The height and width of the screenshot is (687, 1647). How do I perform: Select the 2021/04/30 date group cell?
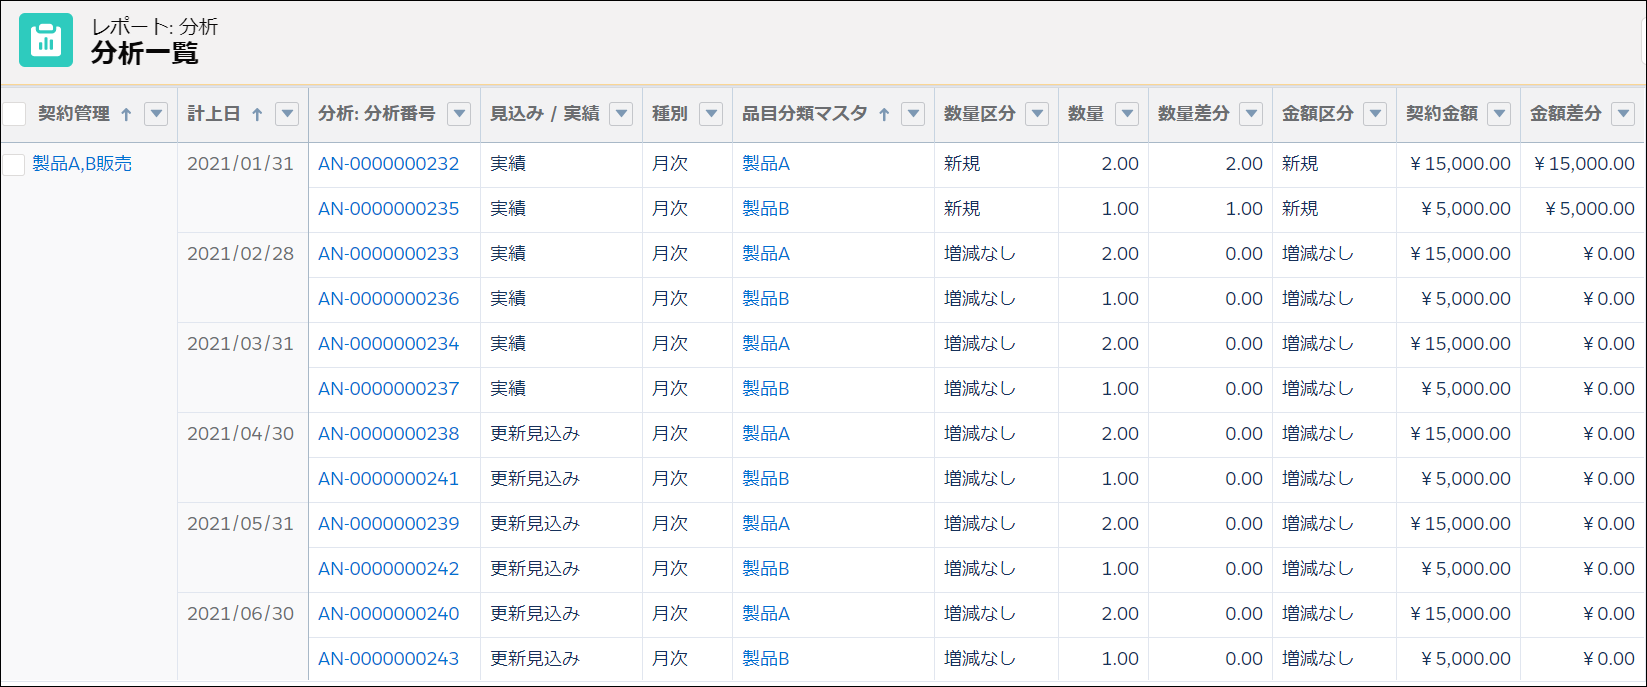tap(241, 434)
